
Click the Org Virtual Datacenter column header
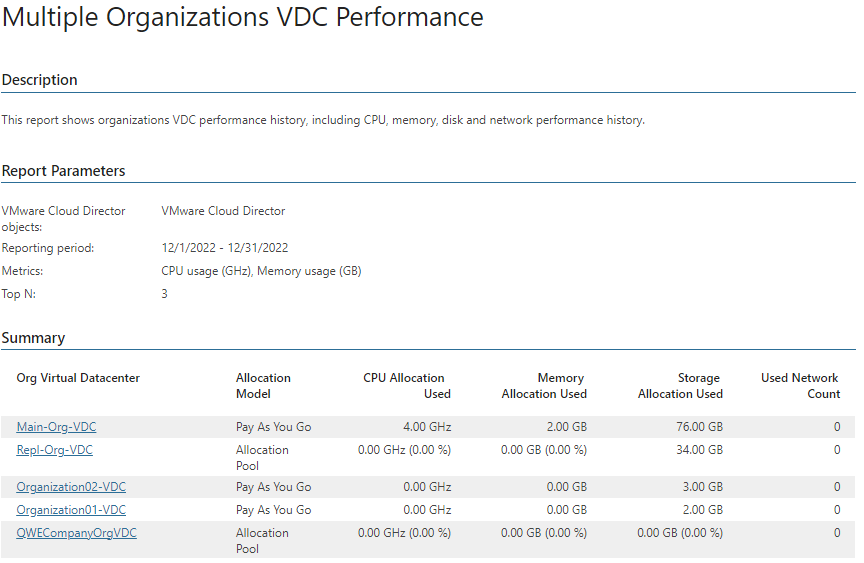tap(78, 378)
